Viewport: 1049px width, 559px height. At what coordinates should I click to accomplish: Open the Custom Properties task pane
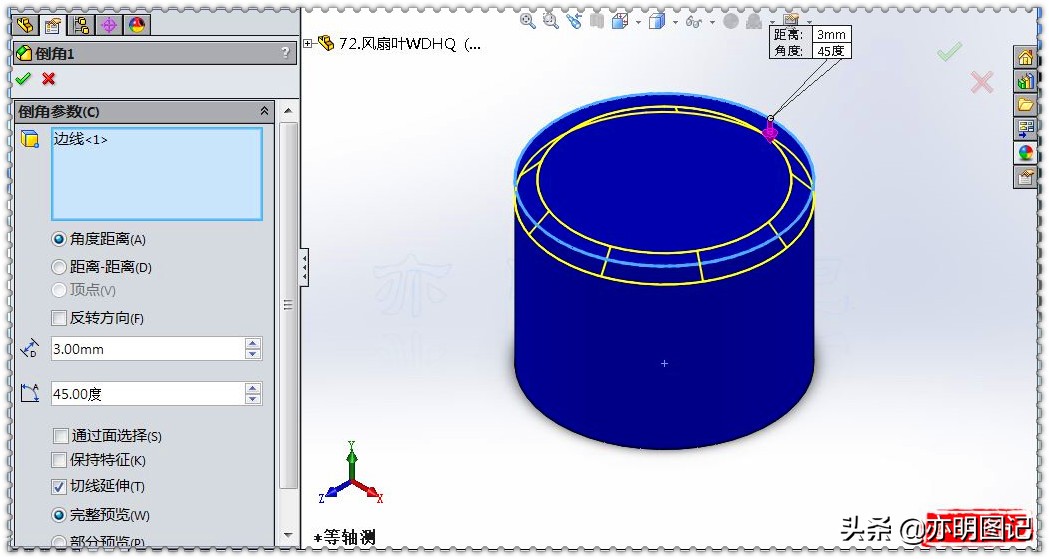tap(1026, 177)
